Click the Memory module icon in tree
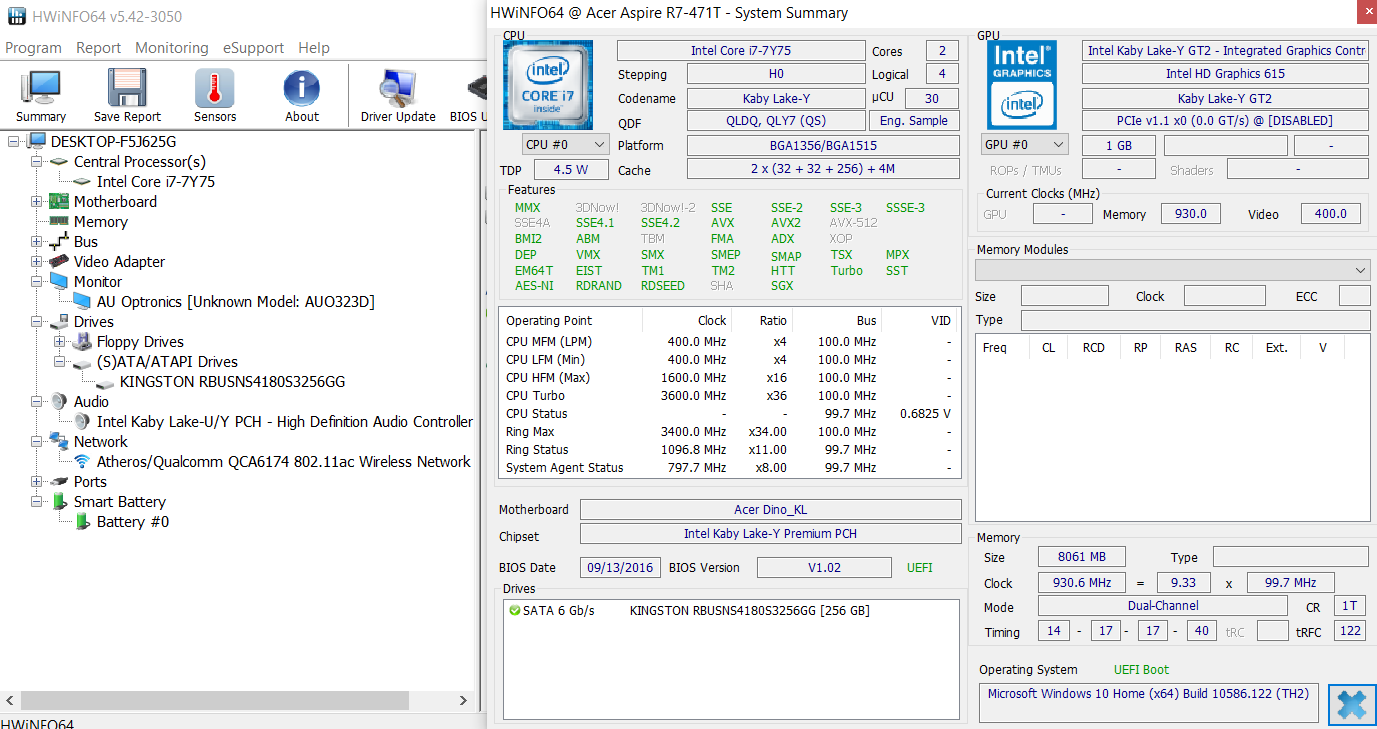Image resolution: width=1377 pixels, height=729 pixels. 60,221
